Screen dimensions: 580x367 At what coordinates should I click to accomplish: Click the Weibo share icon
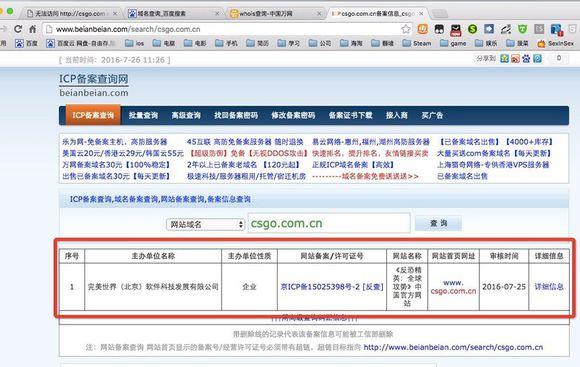(515, 58)
